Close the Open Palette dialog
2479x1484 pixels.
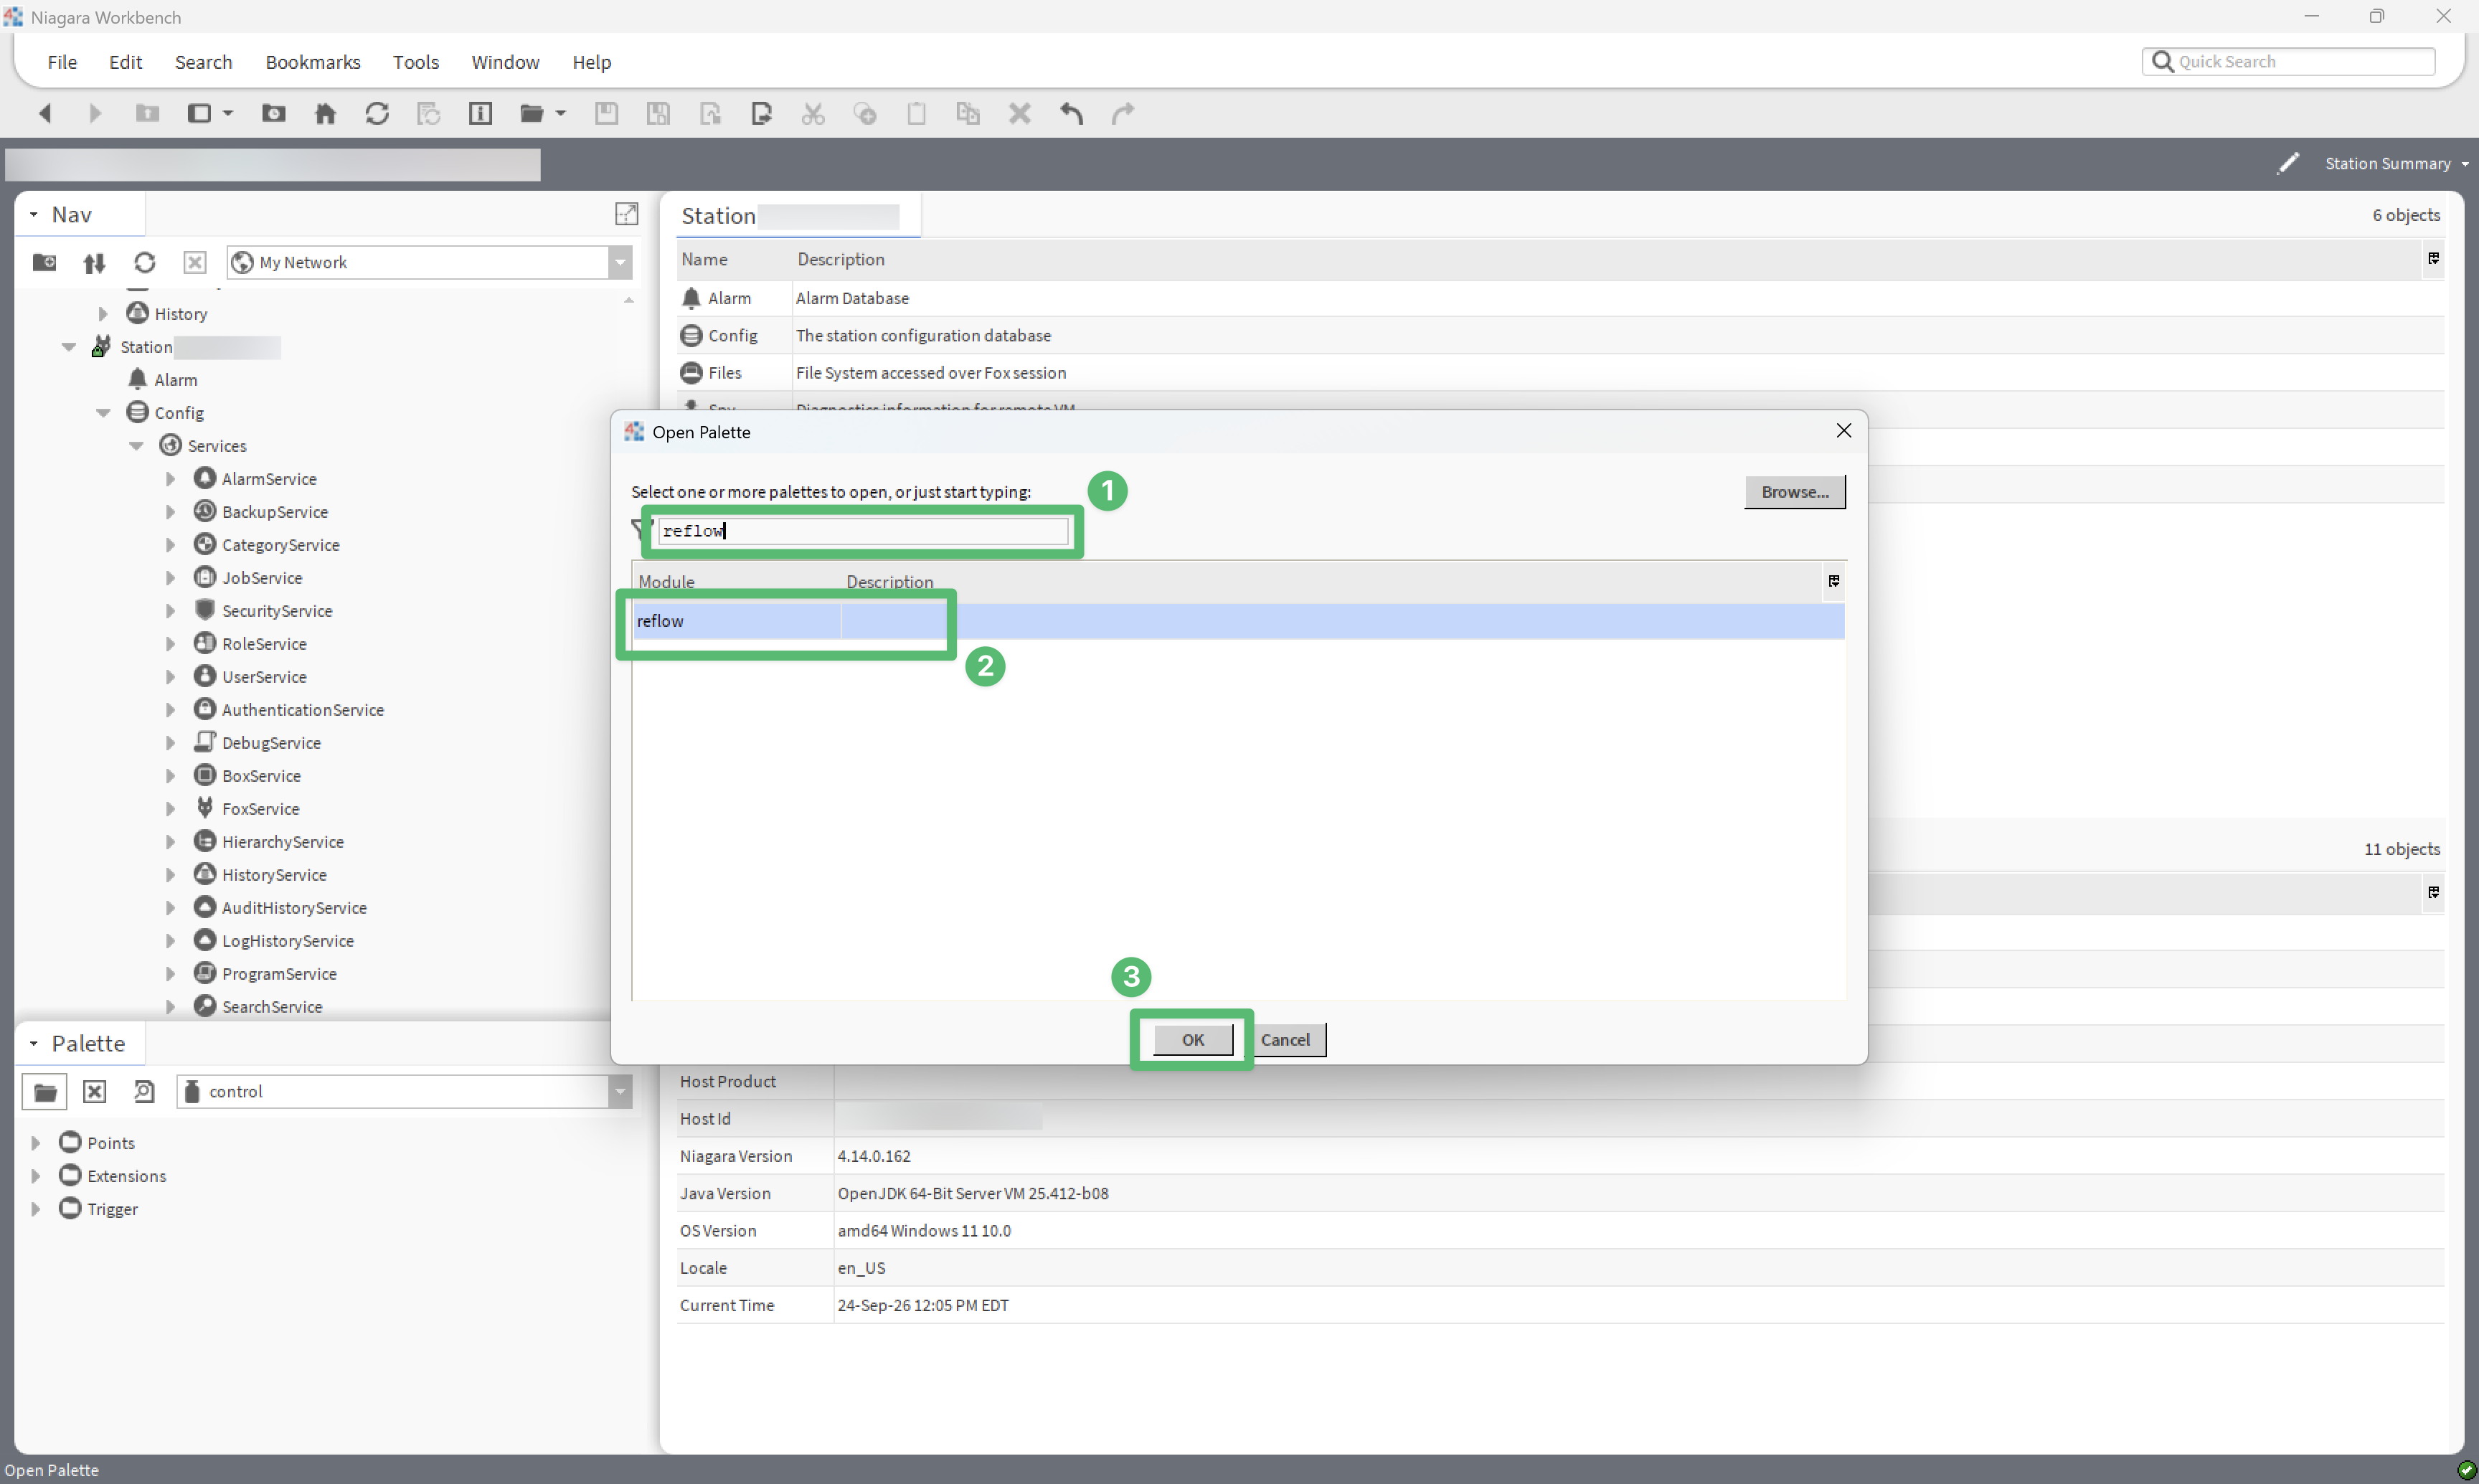coord(1844,430)
